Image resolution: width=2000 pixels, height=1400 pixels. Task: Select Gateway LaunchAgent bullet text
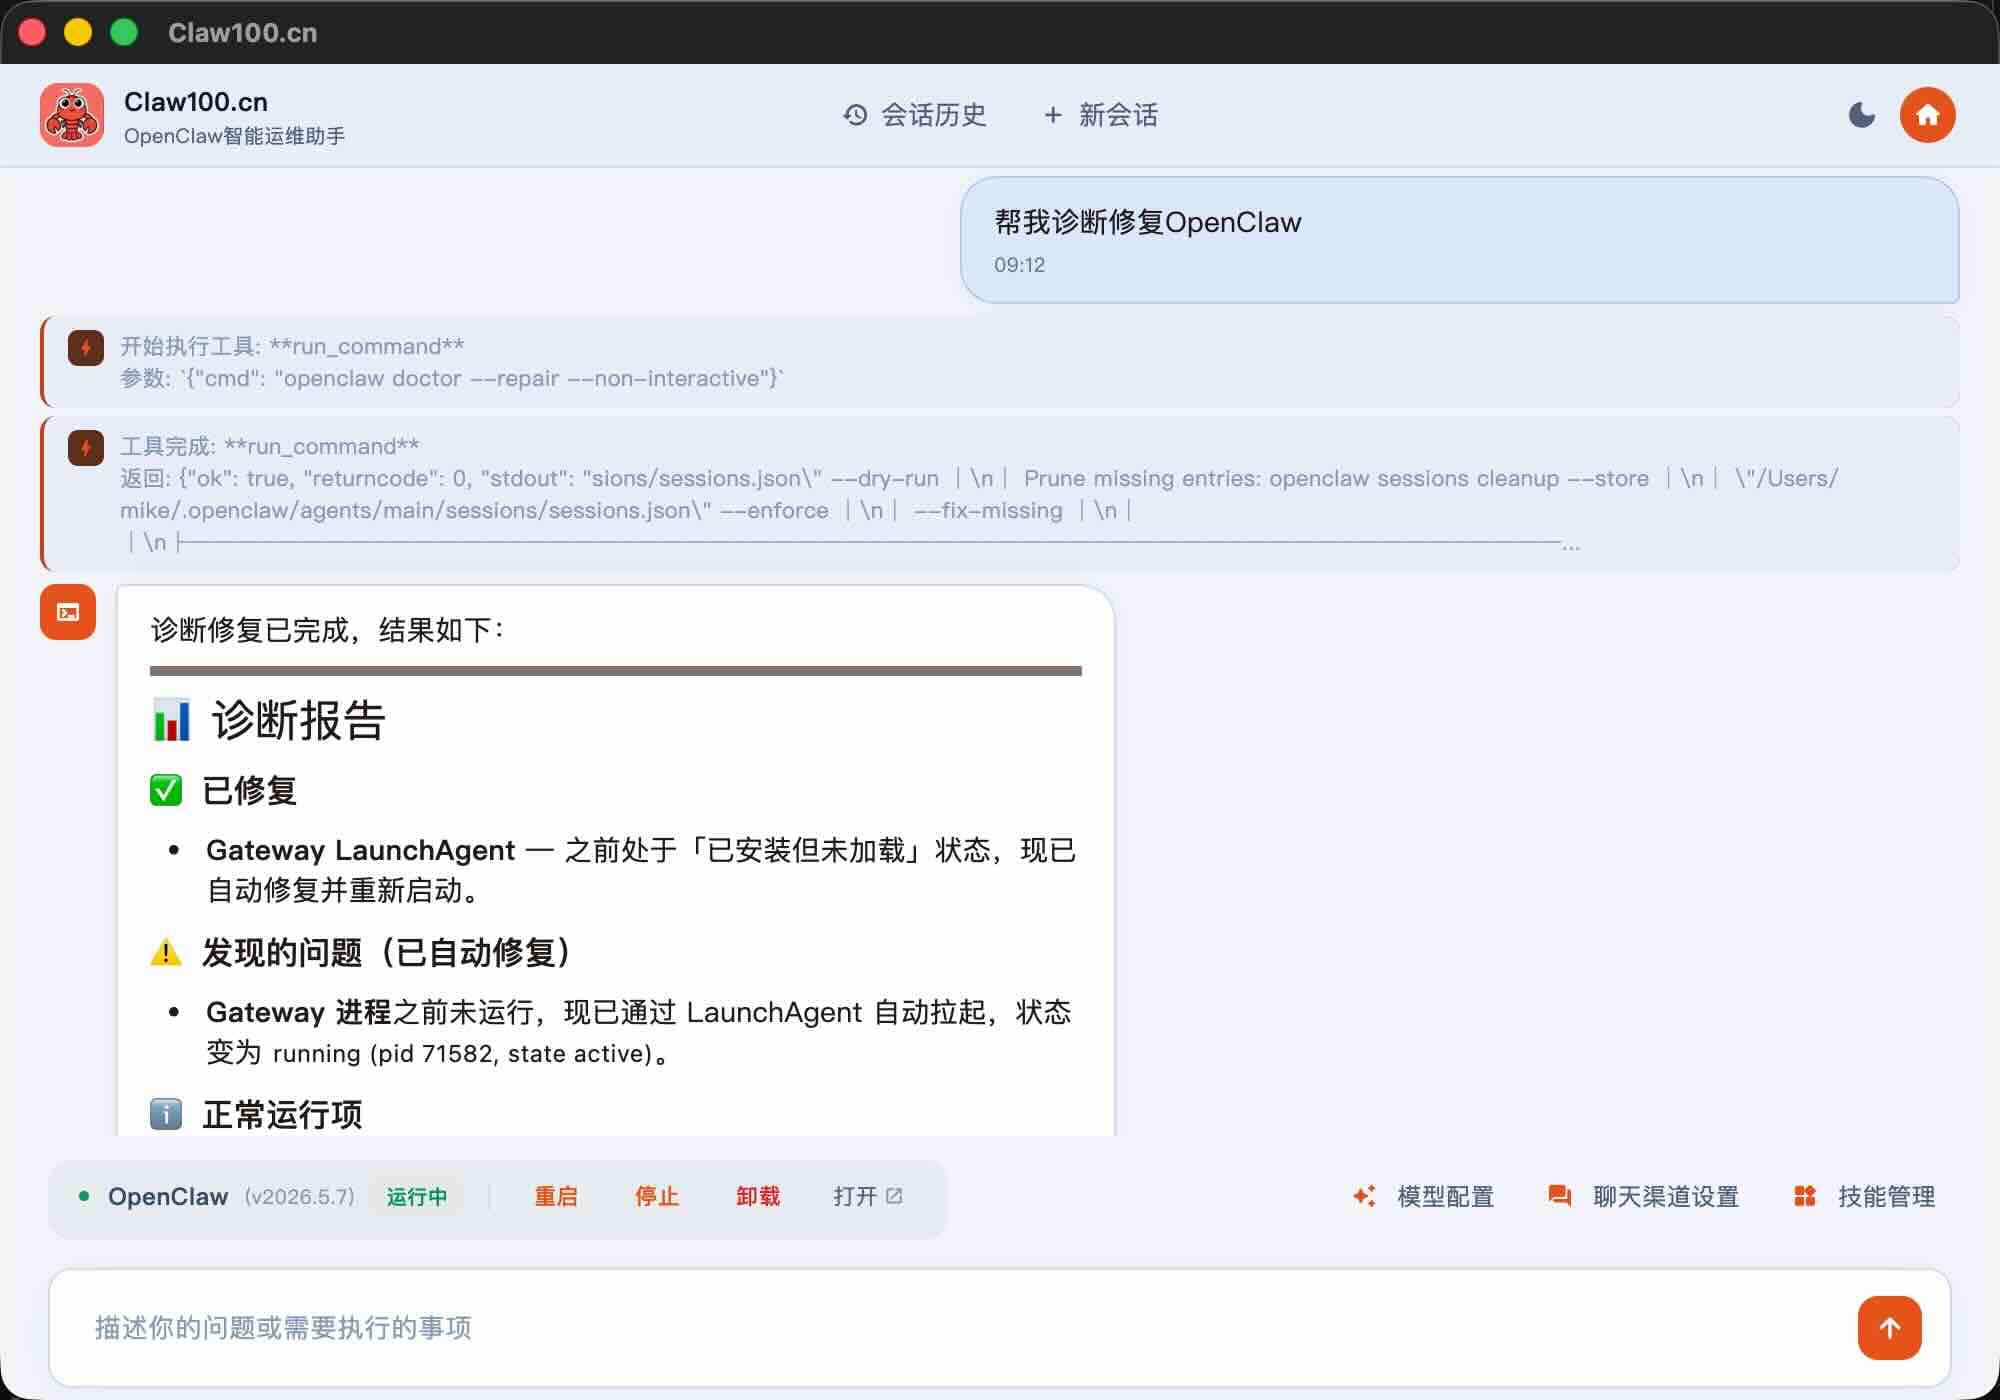[x=640, y=870]
